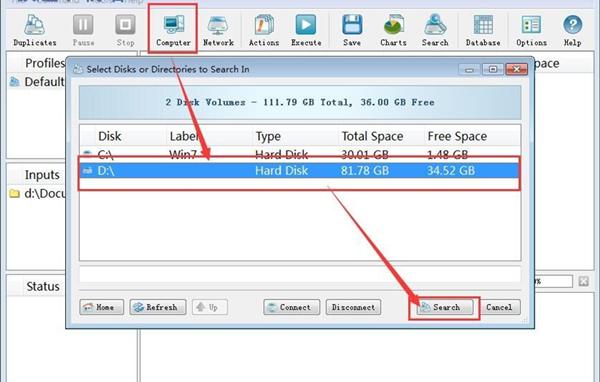
Task: Click the directory path input field
Action: pos(300,274)
